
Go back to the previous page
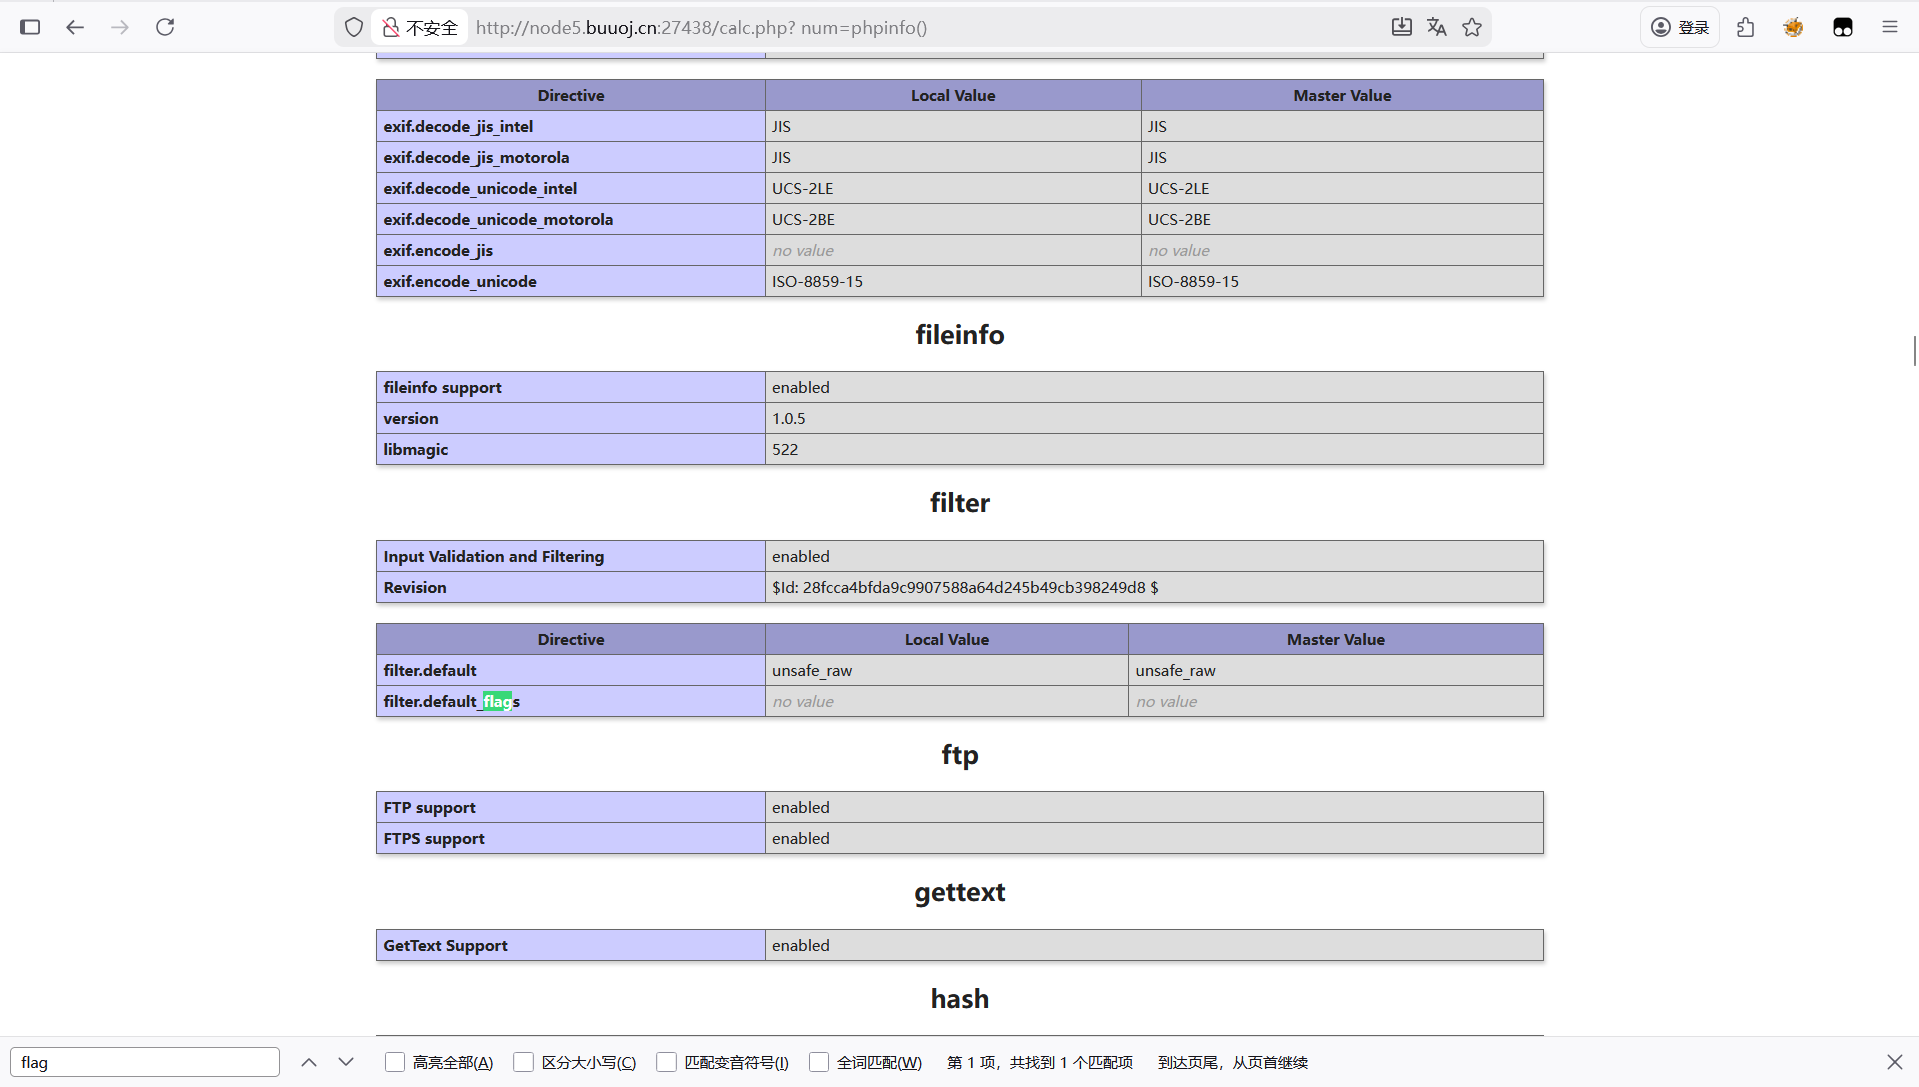pos(75,27)
